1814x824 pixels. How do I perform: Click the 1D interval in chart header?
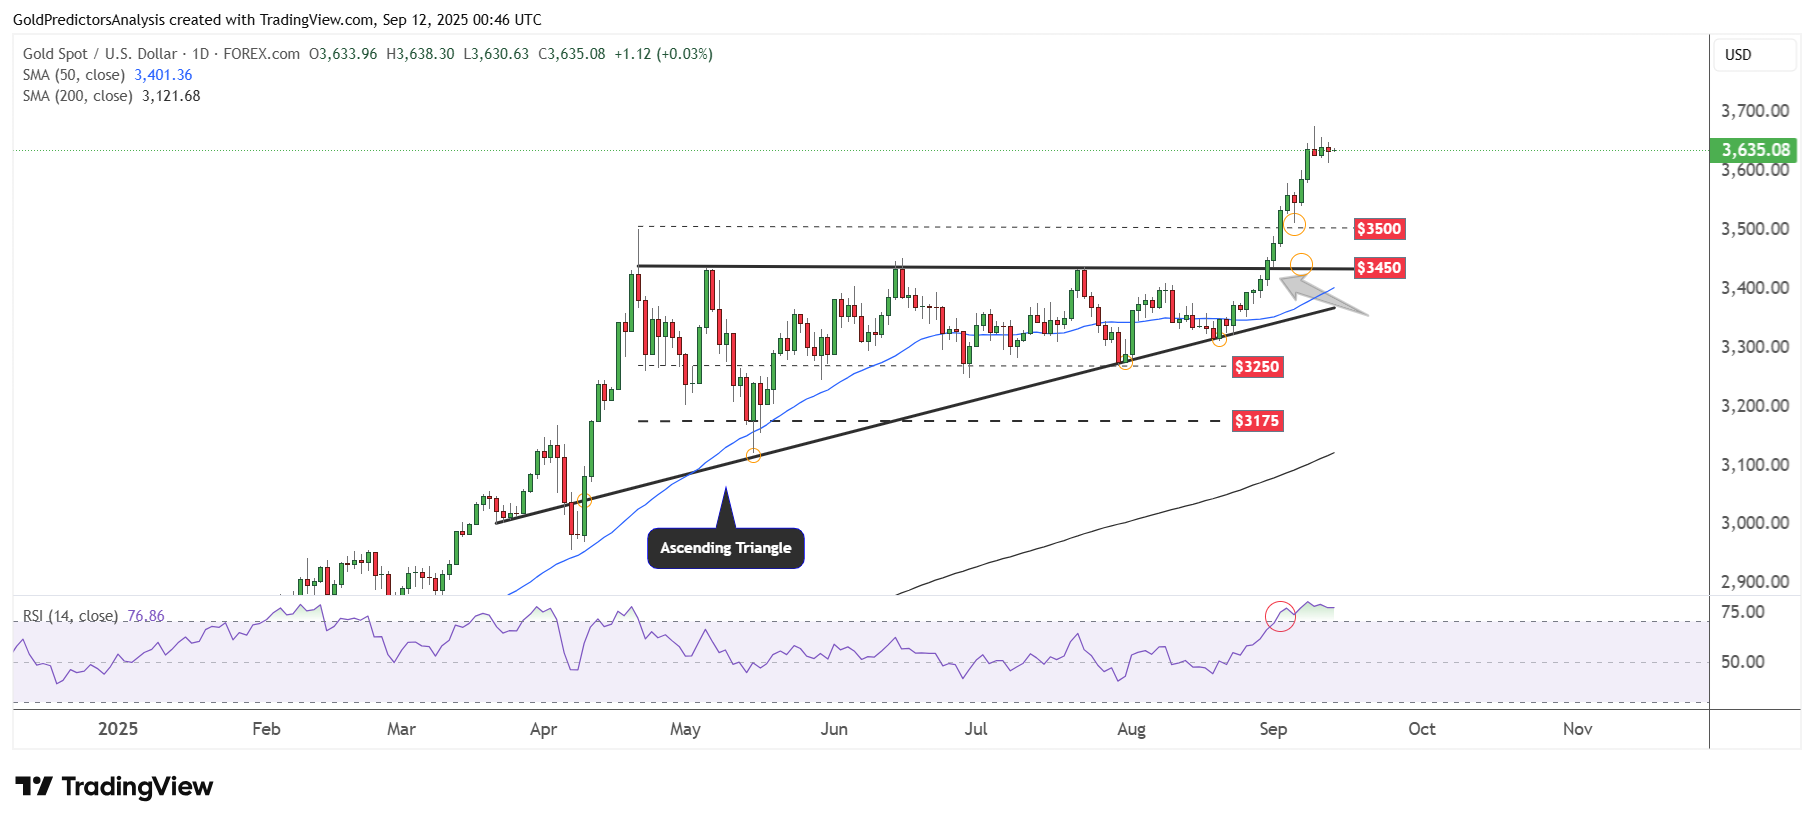pos(200,54)
